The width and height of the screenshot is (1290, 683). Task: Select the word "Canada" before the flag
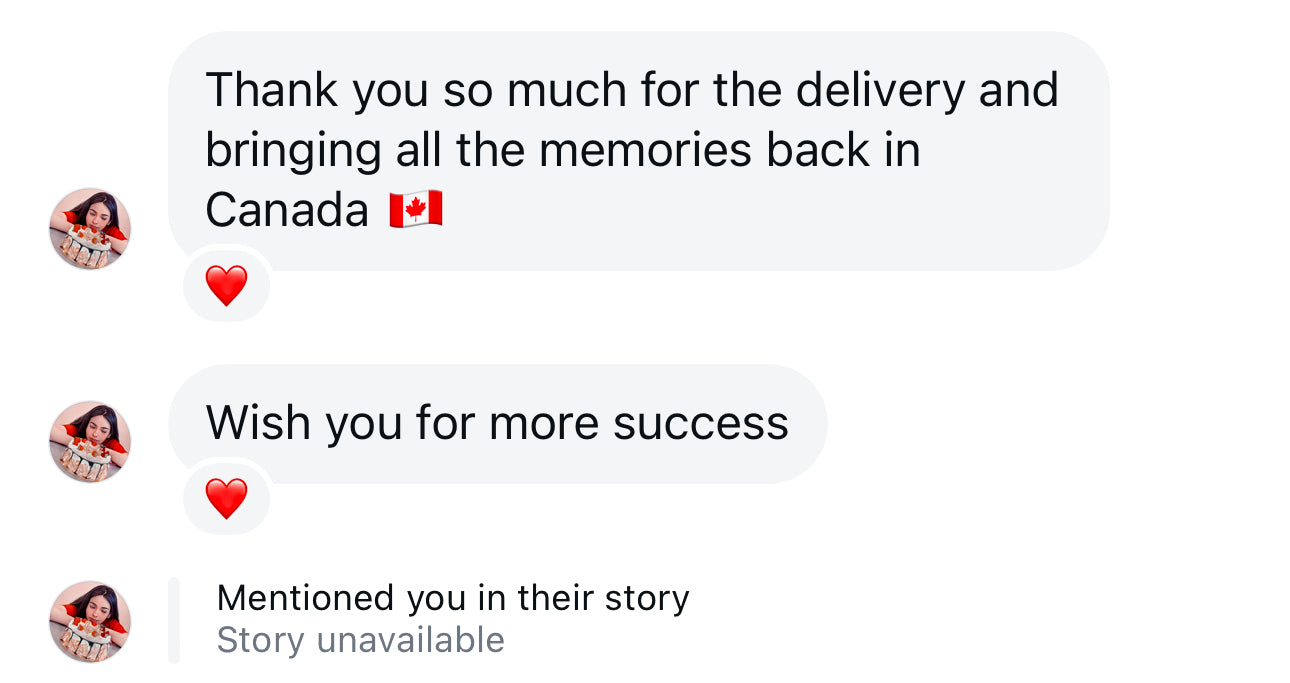[x=287, y=210]
